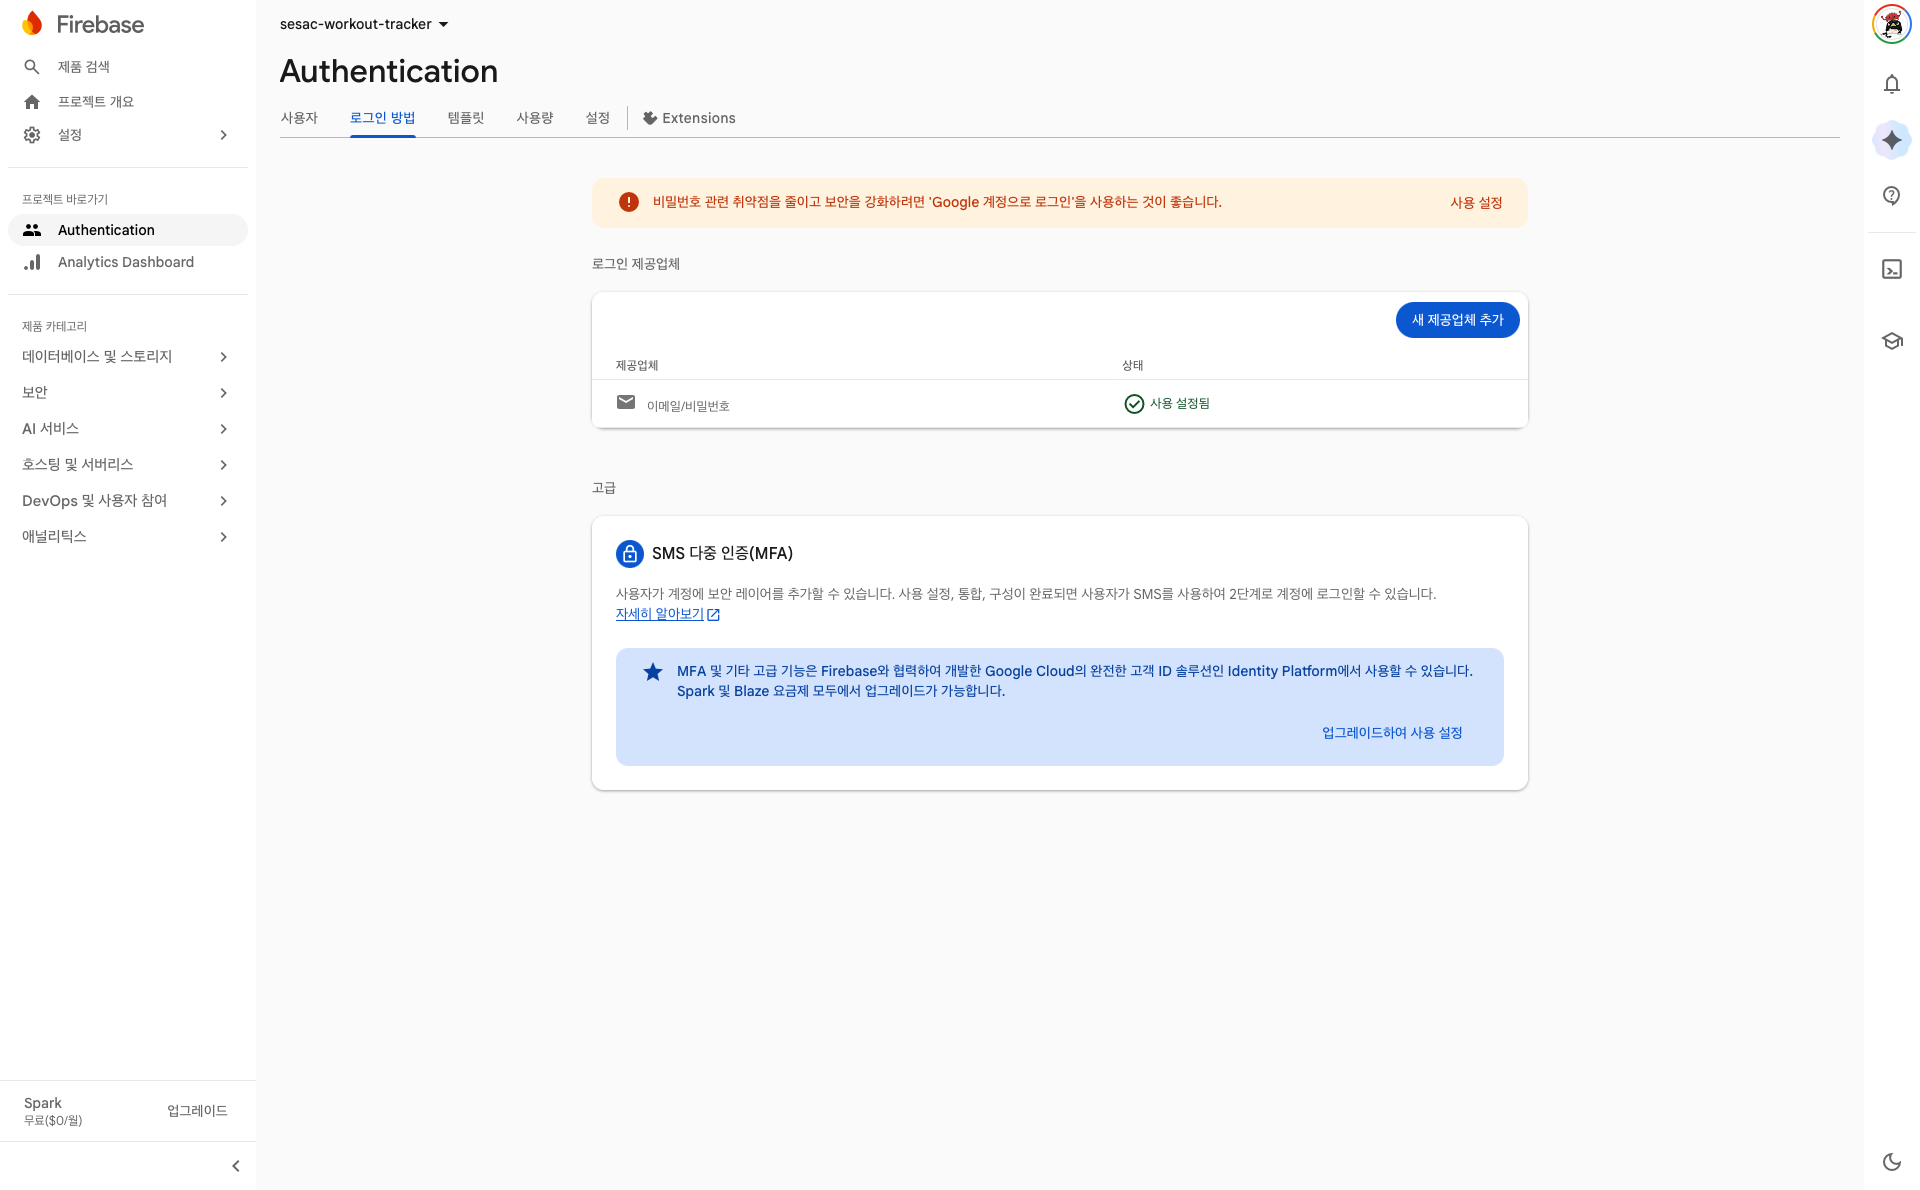Viewport: 1920px width, 1190px height.
Task: Collapse the sidebar navigation arrow
Action: pos(236,1166)
